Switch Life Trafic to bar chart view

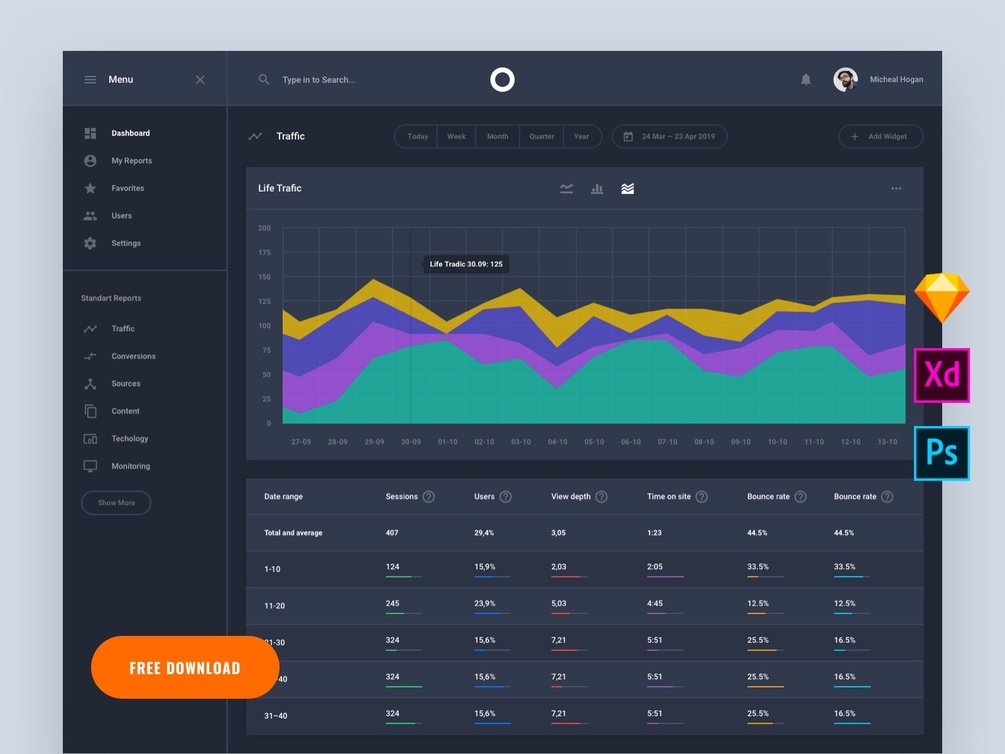point(597,188)
